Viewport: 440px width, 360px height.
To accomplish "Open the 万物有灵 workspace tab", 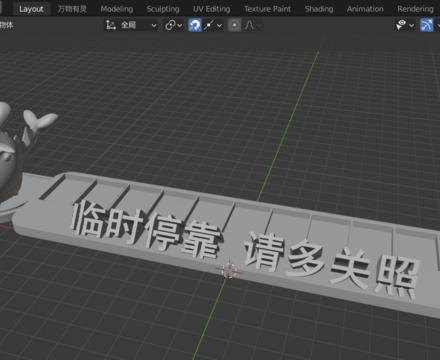I will click(72, 9).
